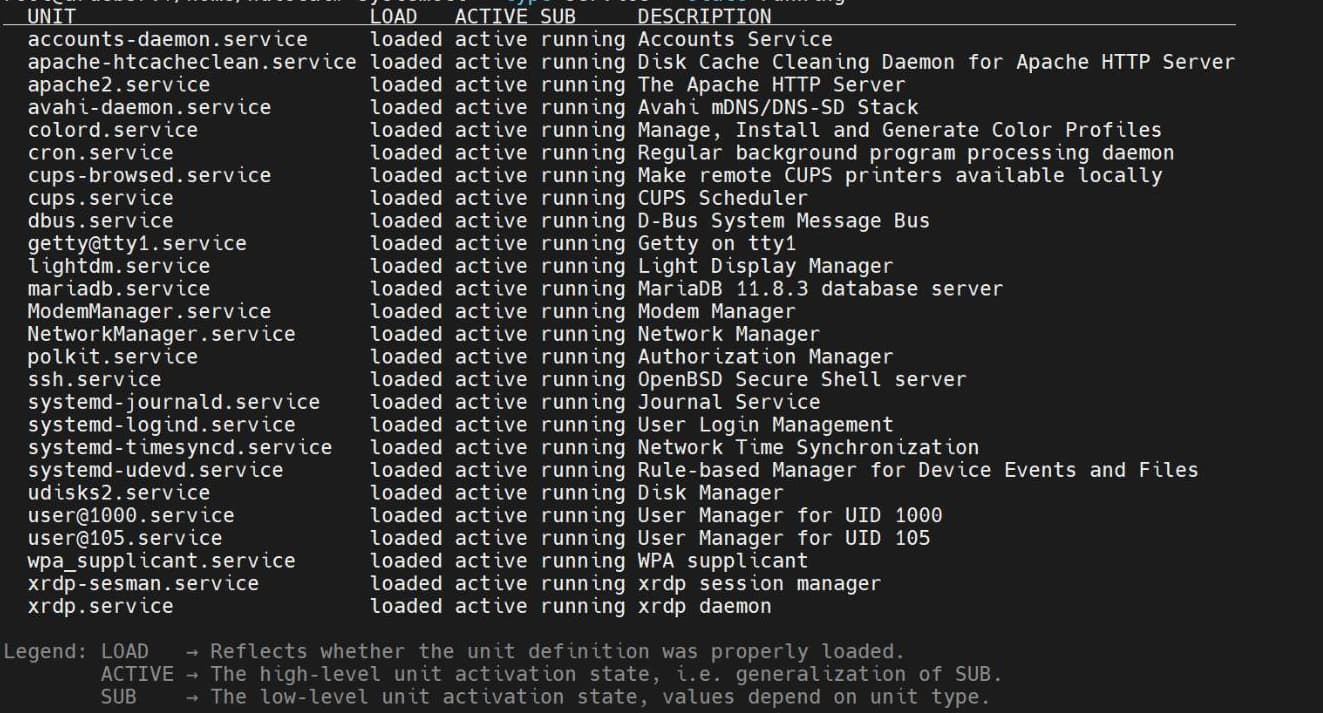Image resolution: width=1323 pixels, height=713 pixels.
Task: Click the mariadb.service entry
Action: click(118, 289)
